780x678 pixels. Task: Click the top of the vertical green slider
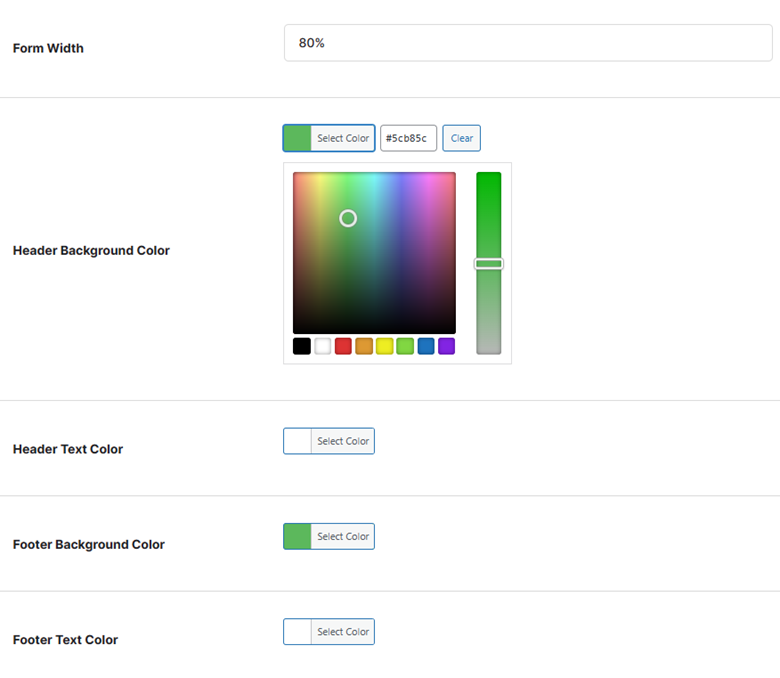488,176
